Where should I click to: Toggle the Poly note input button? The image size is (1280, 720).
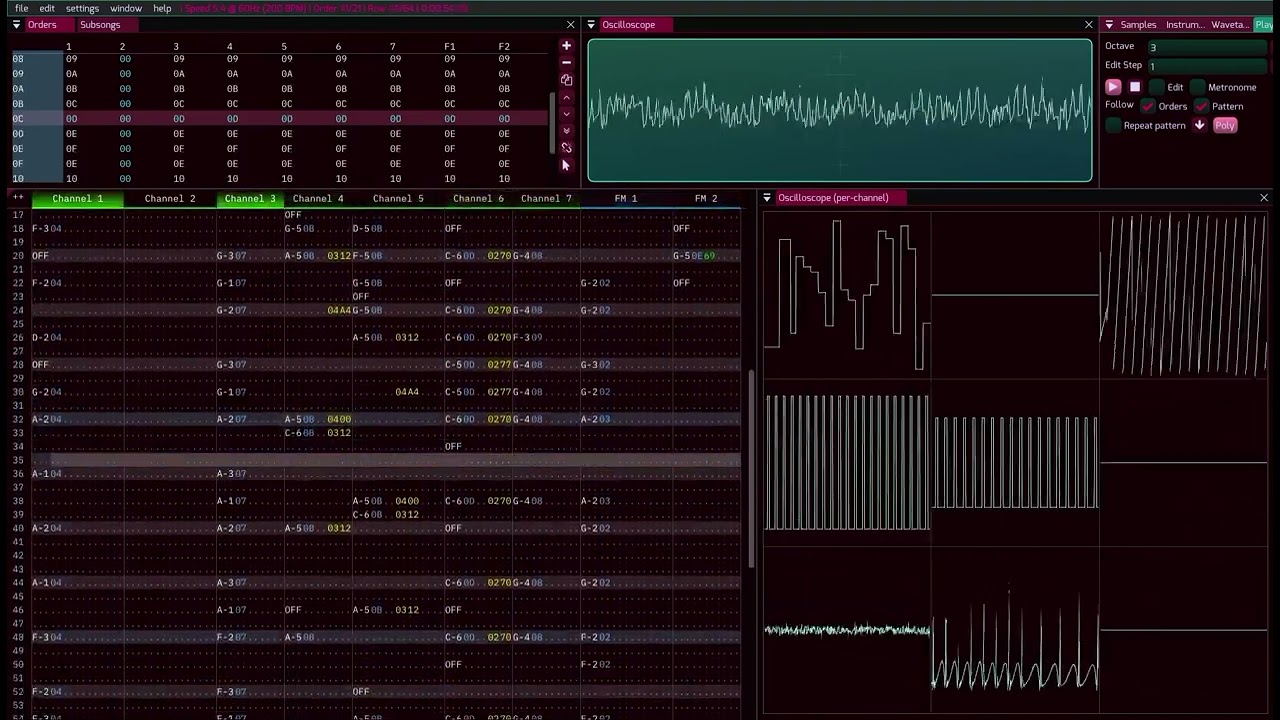pyautogui.click(x=1225, y=125)
